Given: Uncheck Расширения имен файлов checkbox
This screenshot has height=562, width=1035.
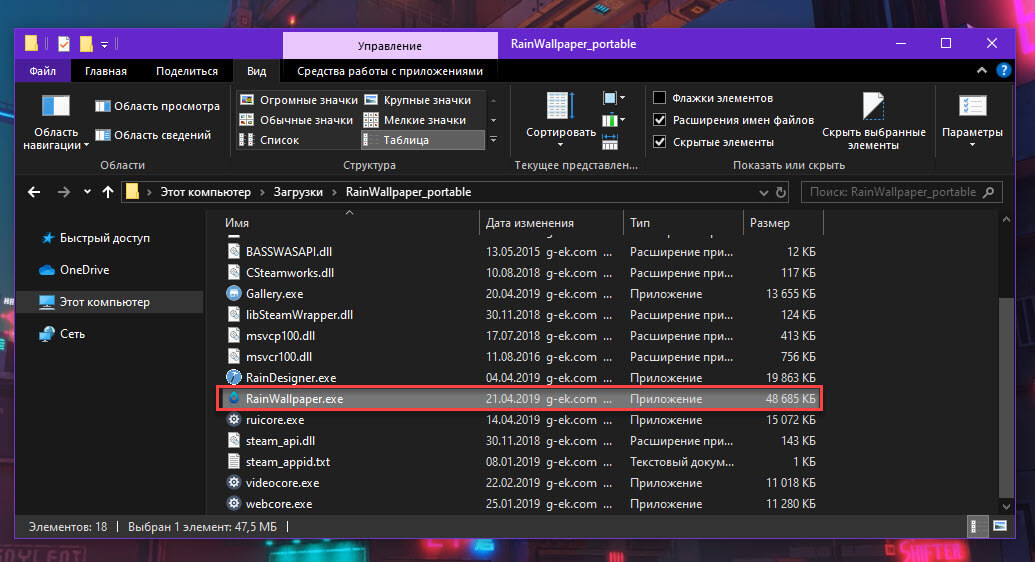Looking at the screenshot, I should pos(659,120).
